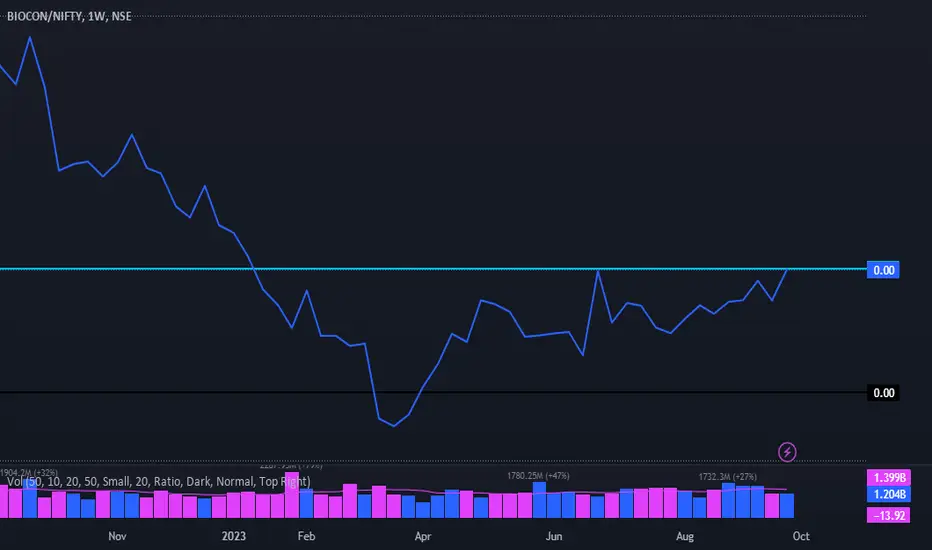The height and width of the screenshot is (550, 932).
Task: Click the Feb label on time axis
Action: pos(306,536)
